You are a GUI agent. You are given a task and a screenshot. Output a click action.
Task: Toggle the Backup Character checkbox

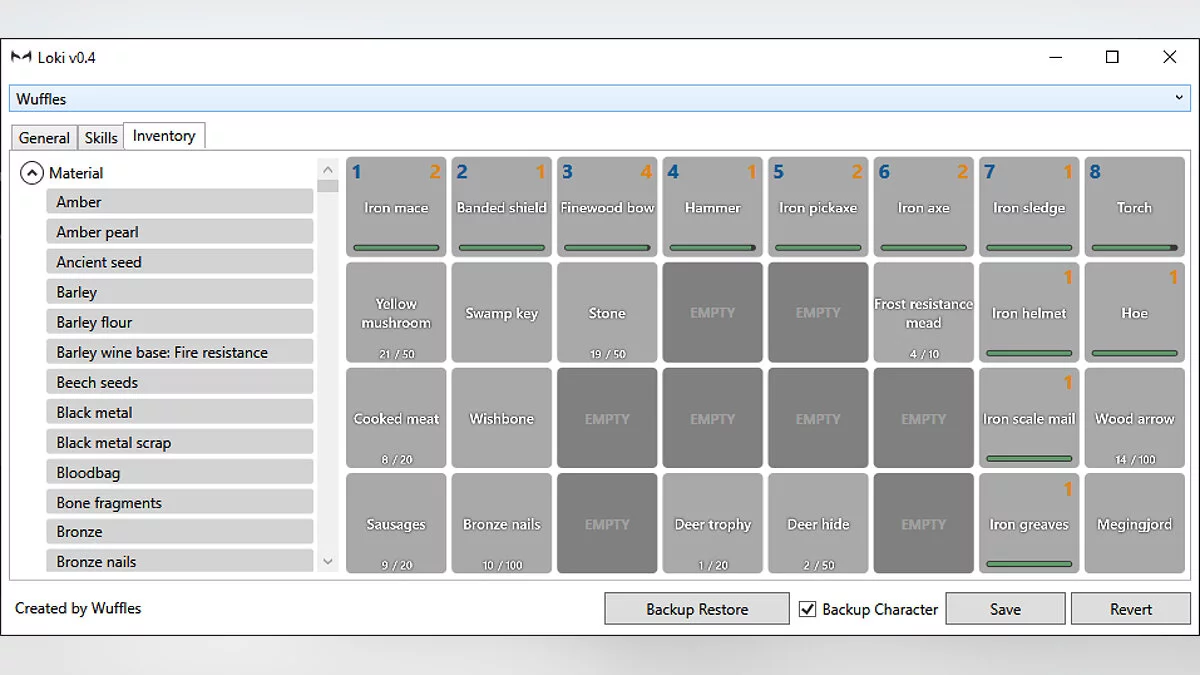[x=808, y=609]
